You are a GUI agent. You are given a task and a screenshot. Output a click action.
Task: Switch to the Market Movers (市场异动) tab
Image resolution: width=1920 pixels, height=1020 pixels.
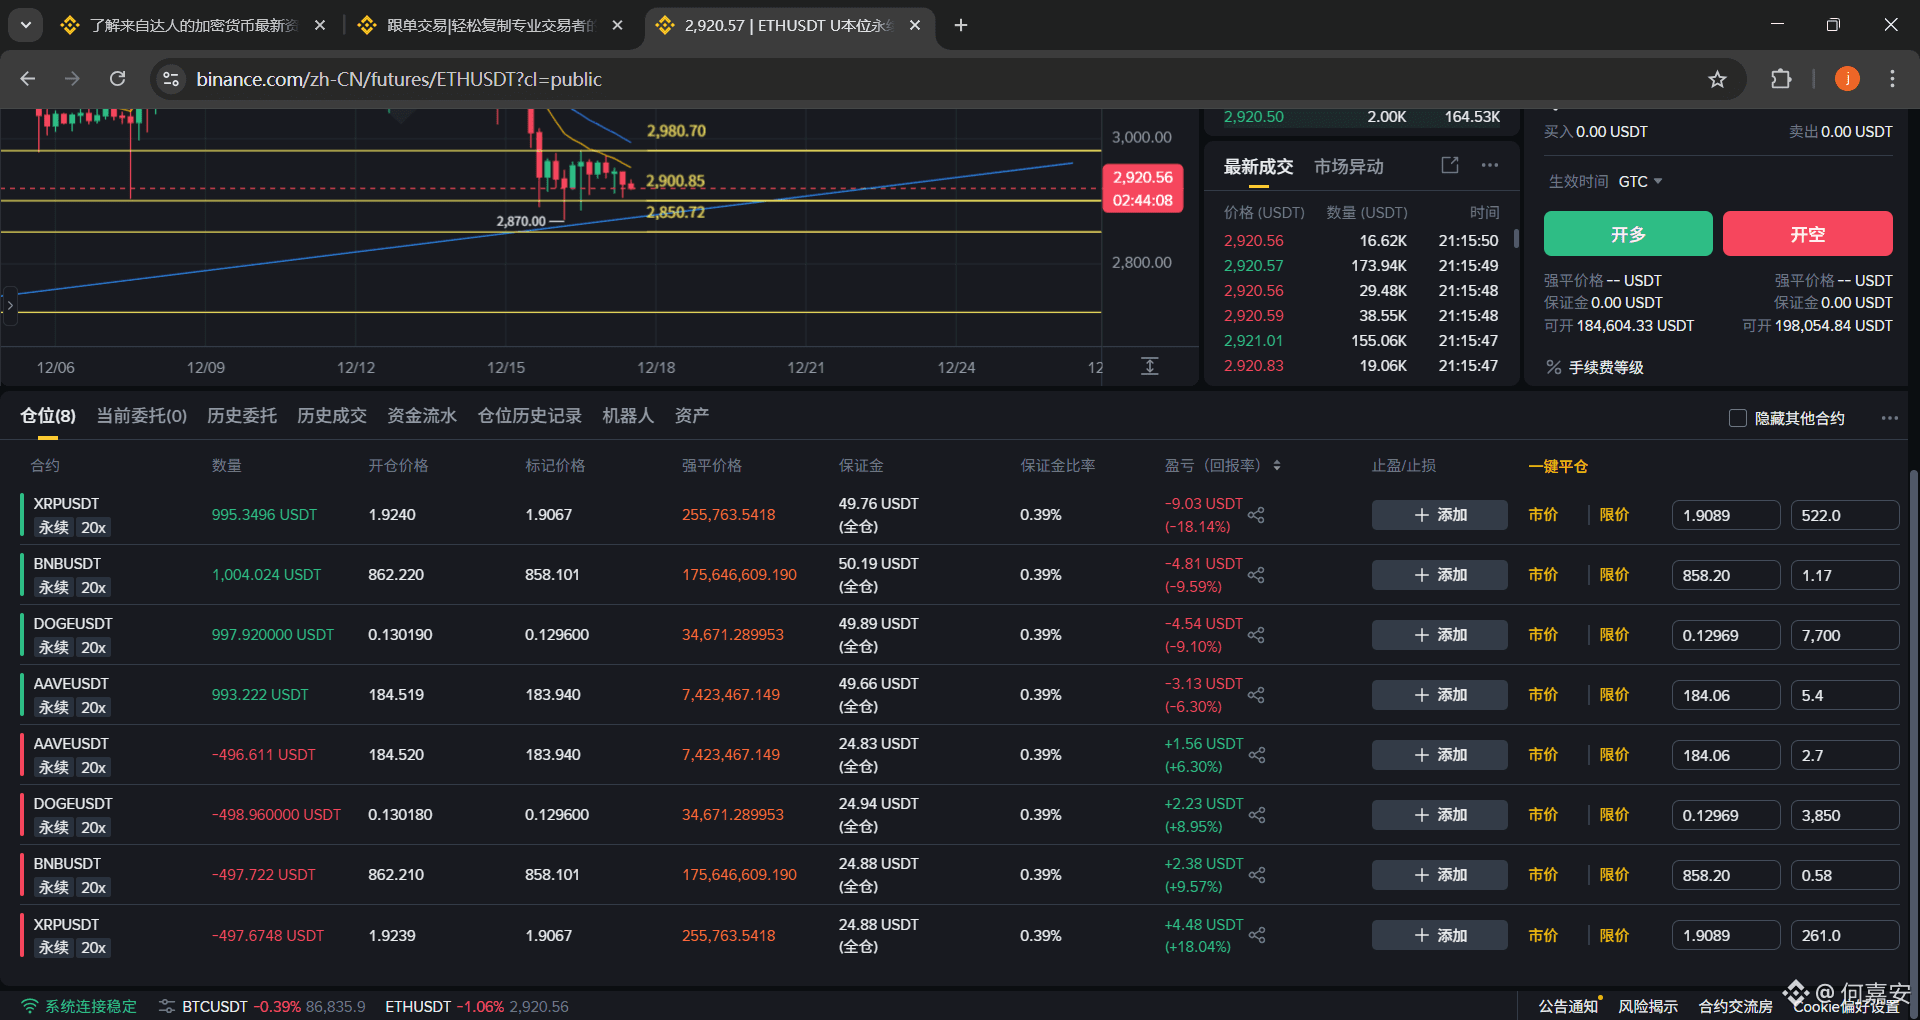coord(1349,167)
